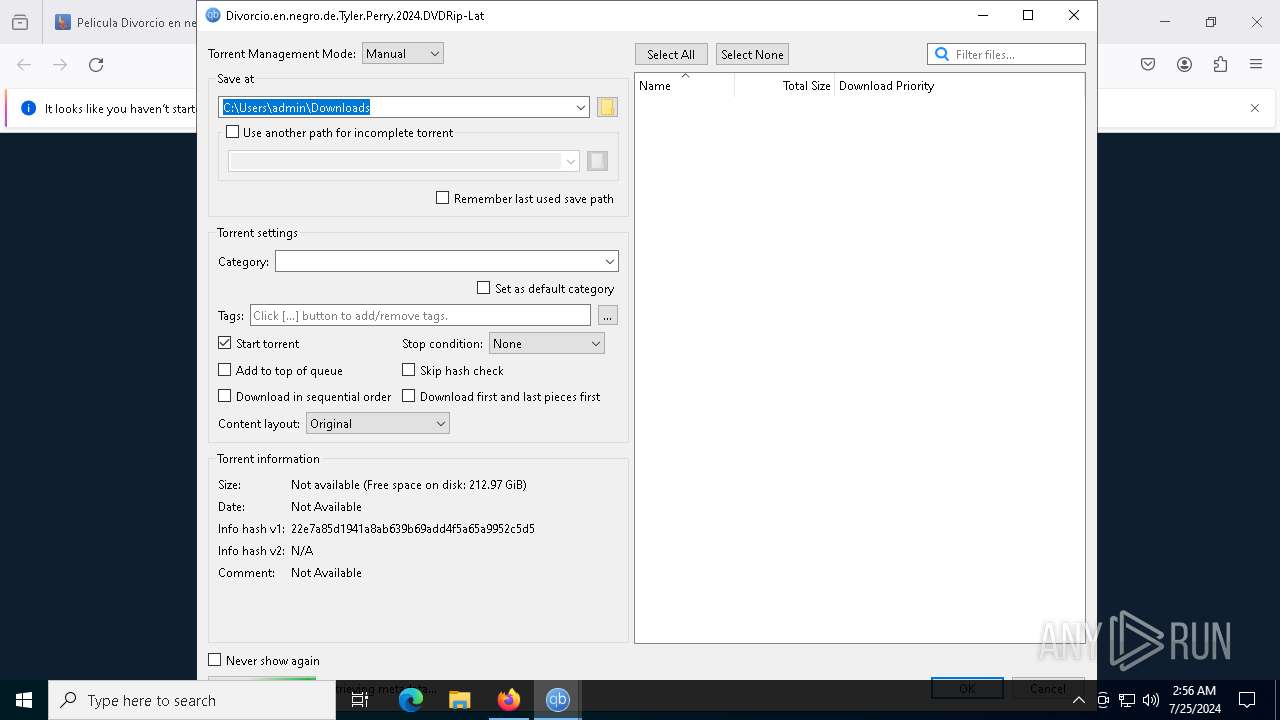Enable Add to top of queue
This screenshot has width=1280, height=720.
[x=225, y=370]
